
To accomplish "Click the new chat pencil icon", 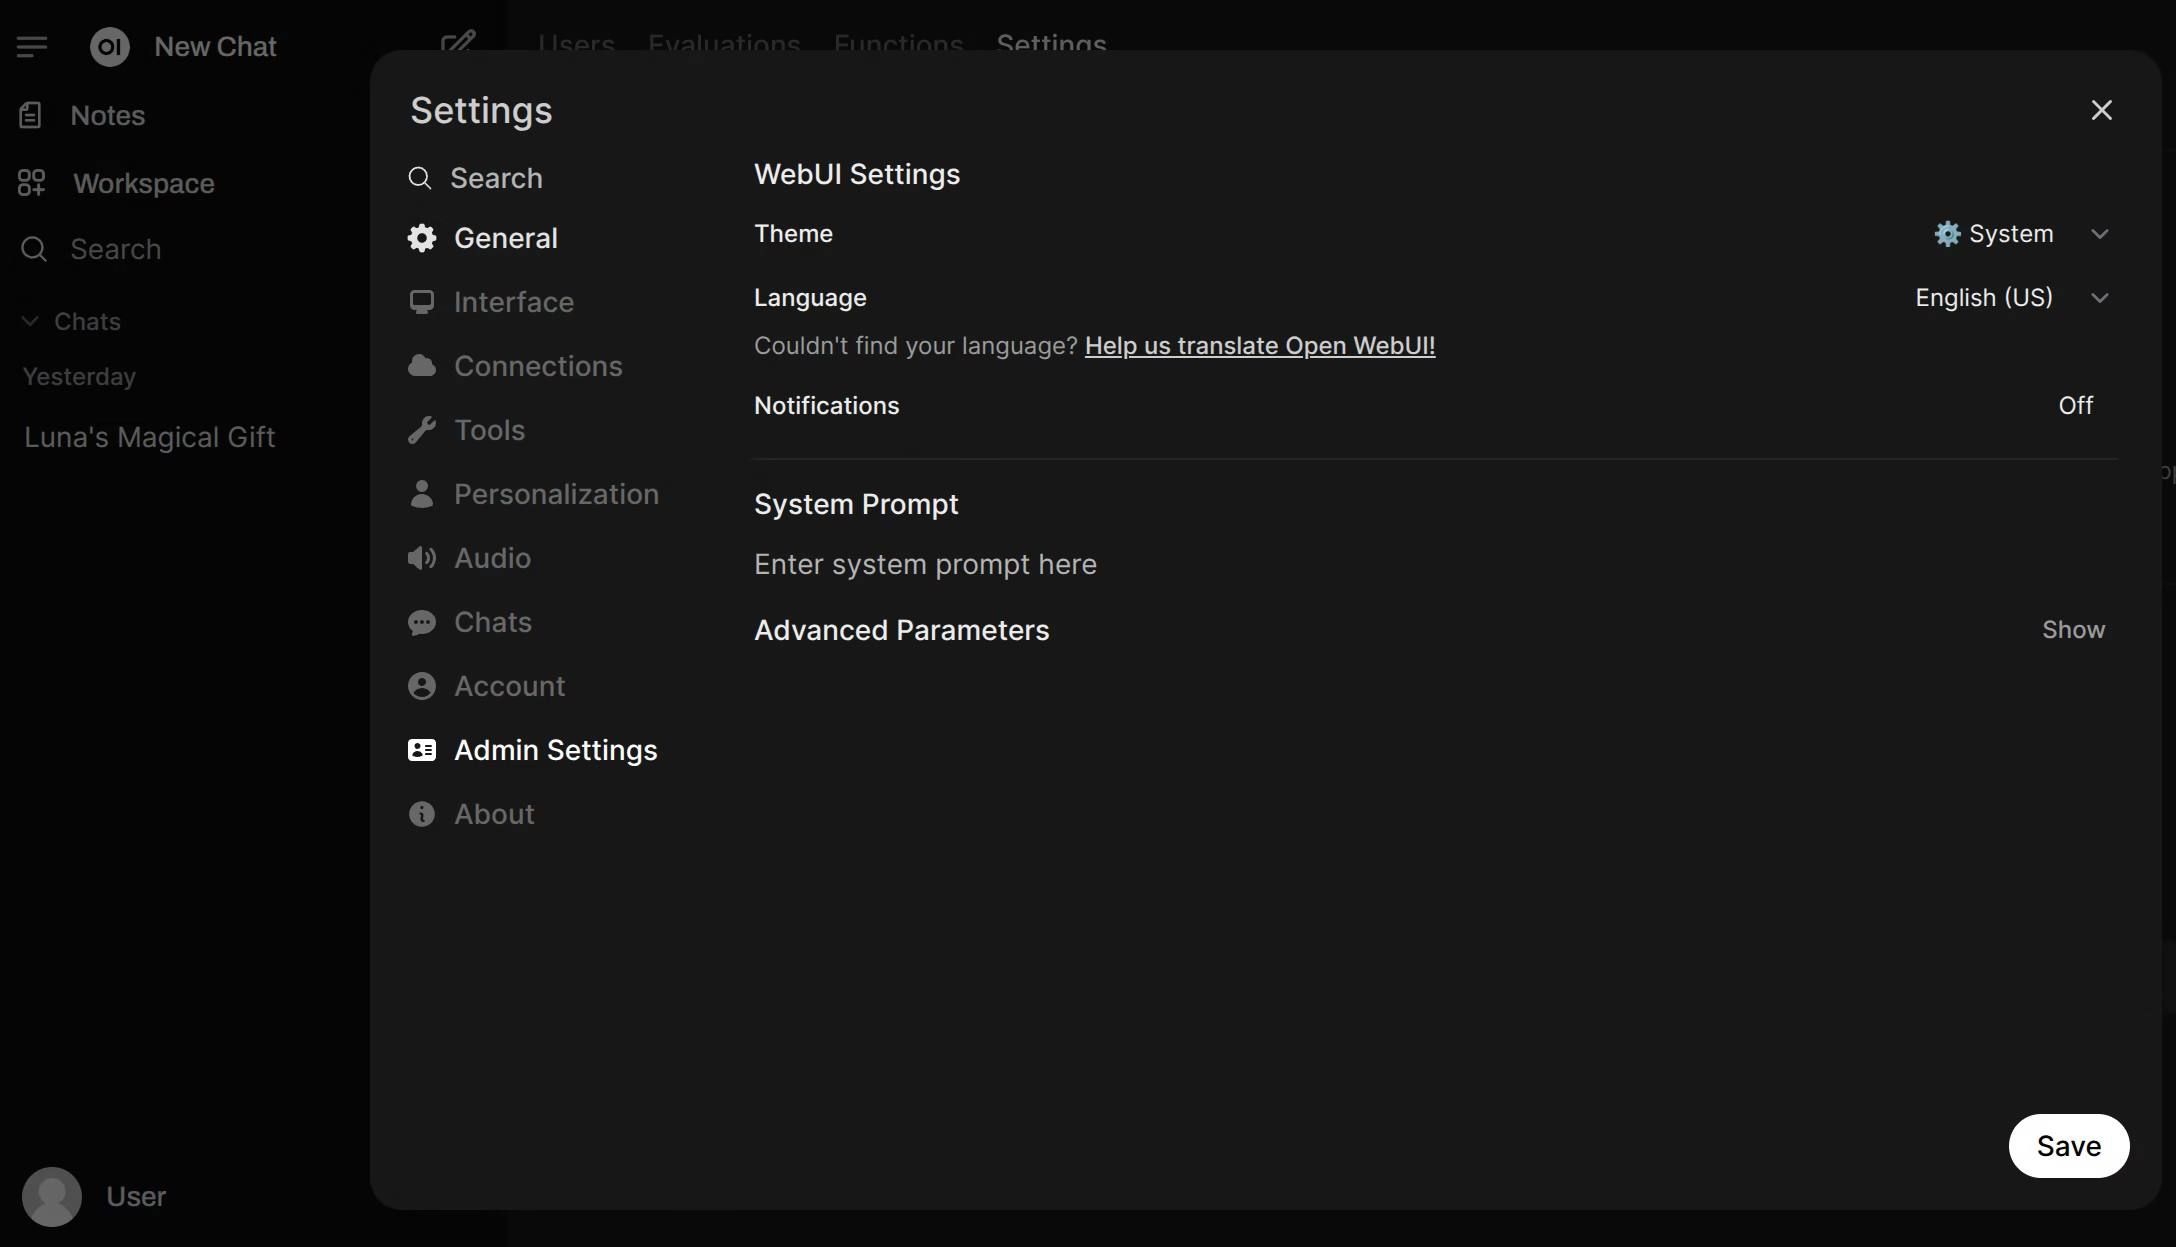I will tap(458, 43).
